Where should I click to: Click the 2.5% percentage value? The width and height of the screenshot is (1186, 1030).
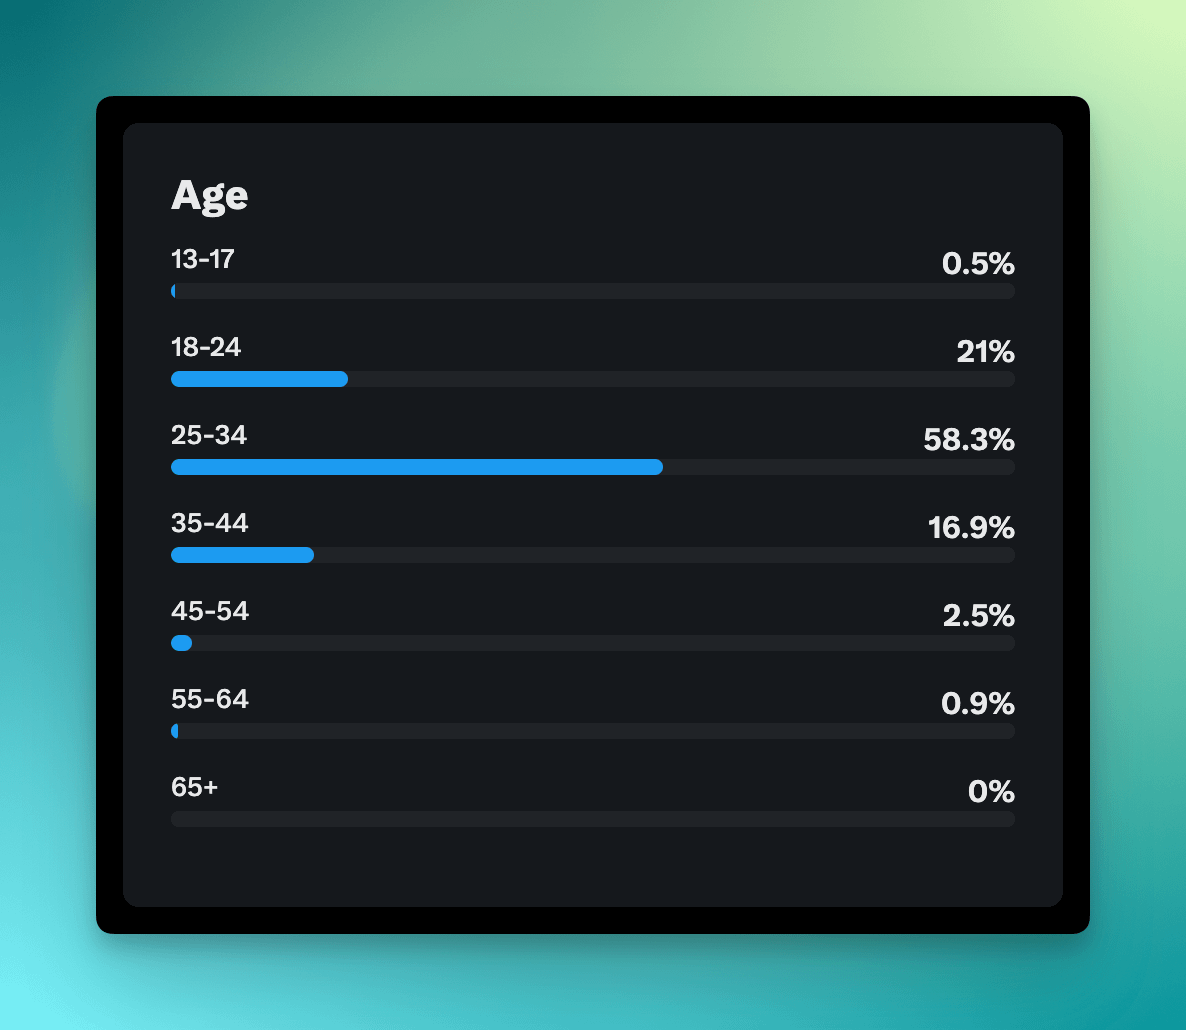click(x=979, y=616)
